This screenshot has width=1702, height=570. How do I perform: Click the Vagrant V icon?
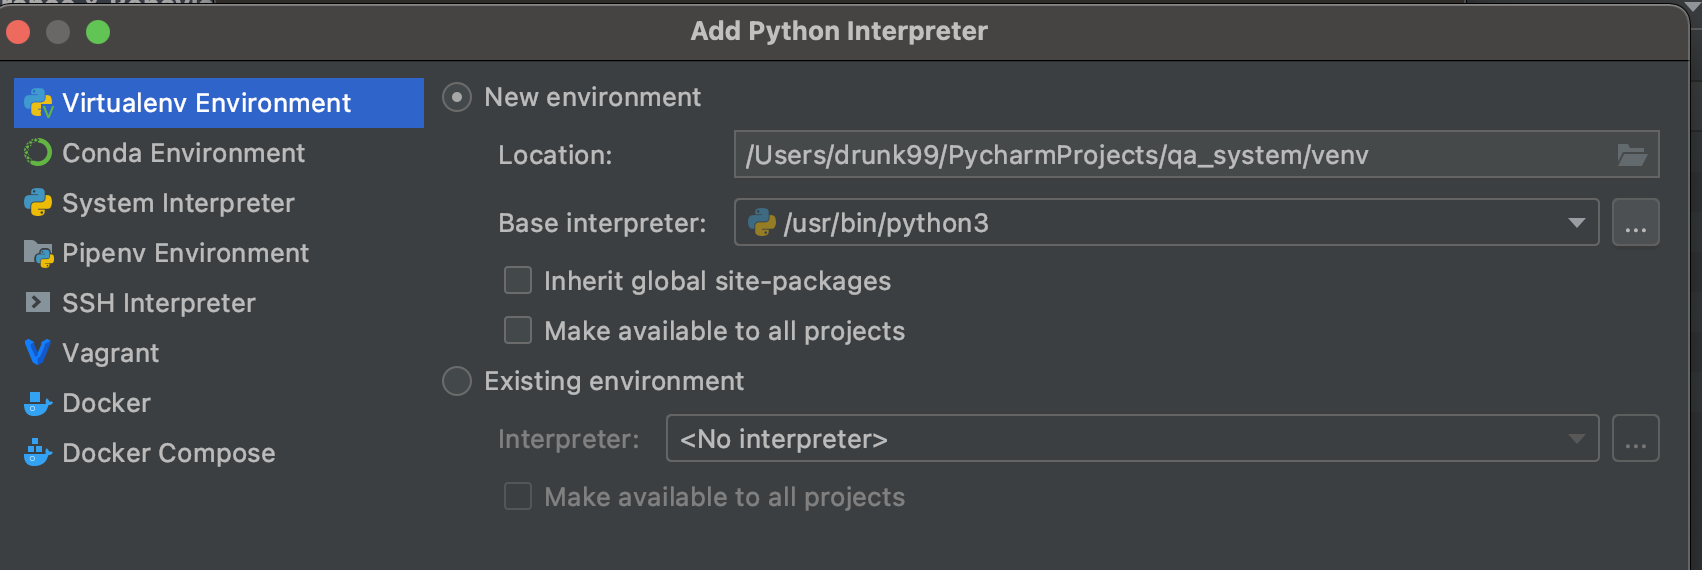[x=38, y=353]
